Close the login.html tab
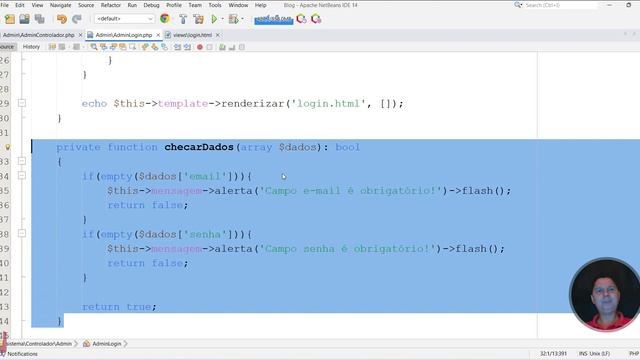The height and width of the screenshot is (360, 640). pyautogui.click(x=218, y=35)
